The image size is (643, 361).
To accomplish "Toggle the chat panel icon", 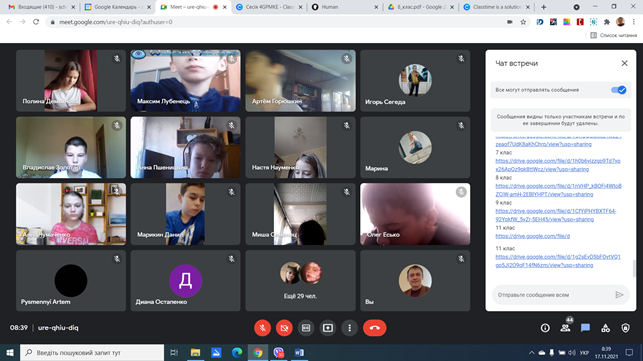I will [585, 328].
